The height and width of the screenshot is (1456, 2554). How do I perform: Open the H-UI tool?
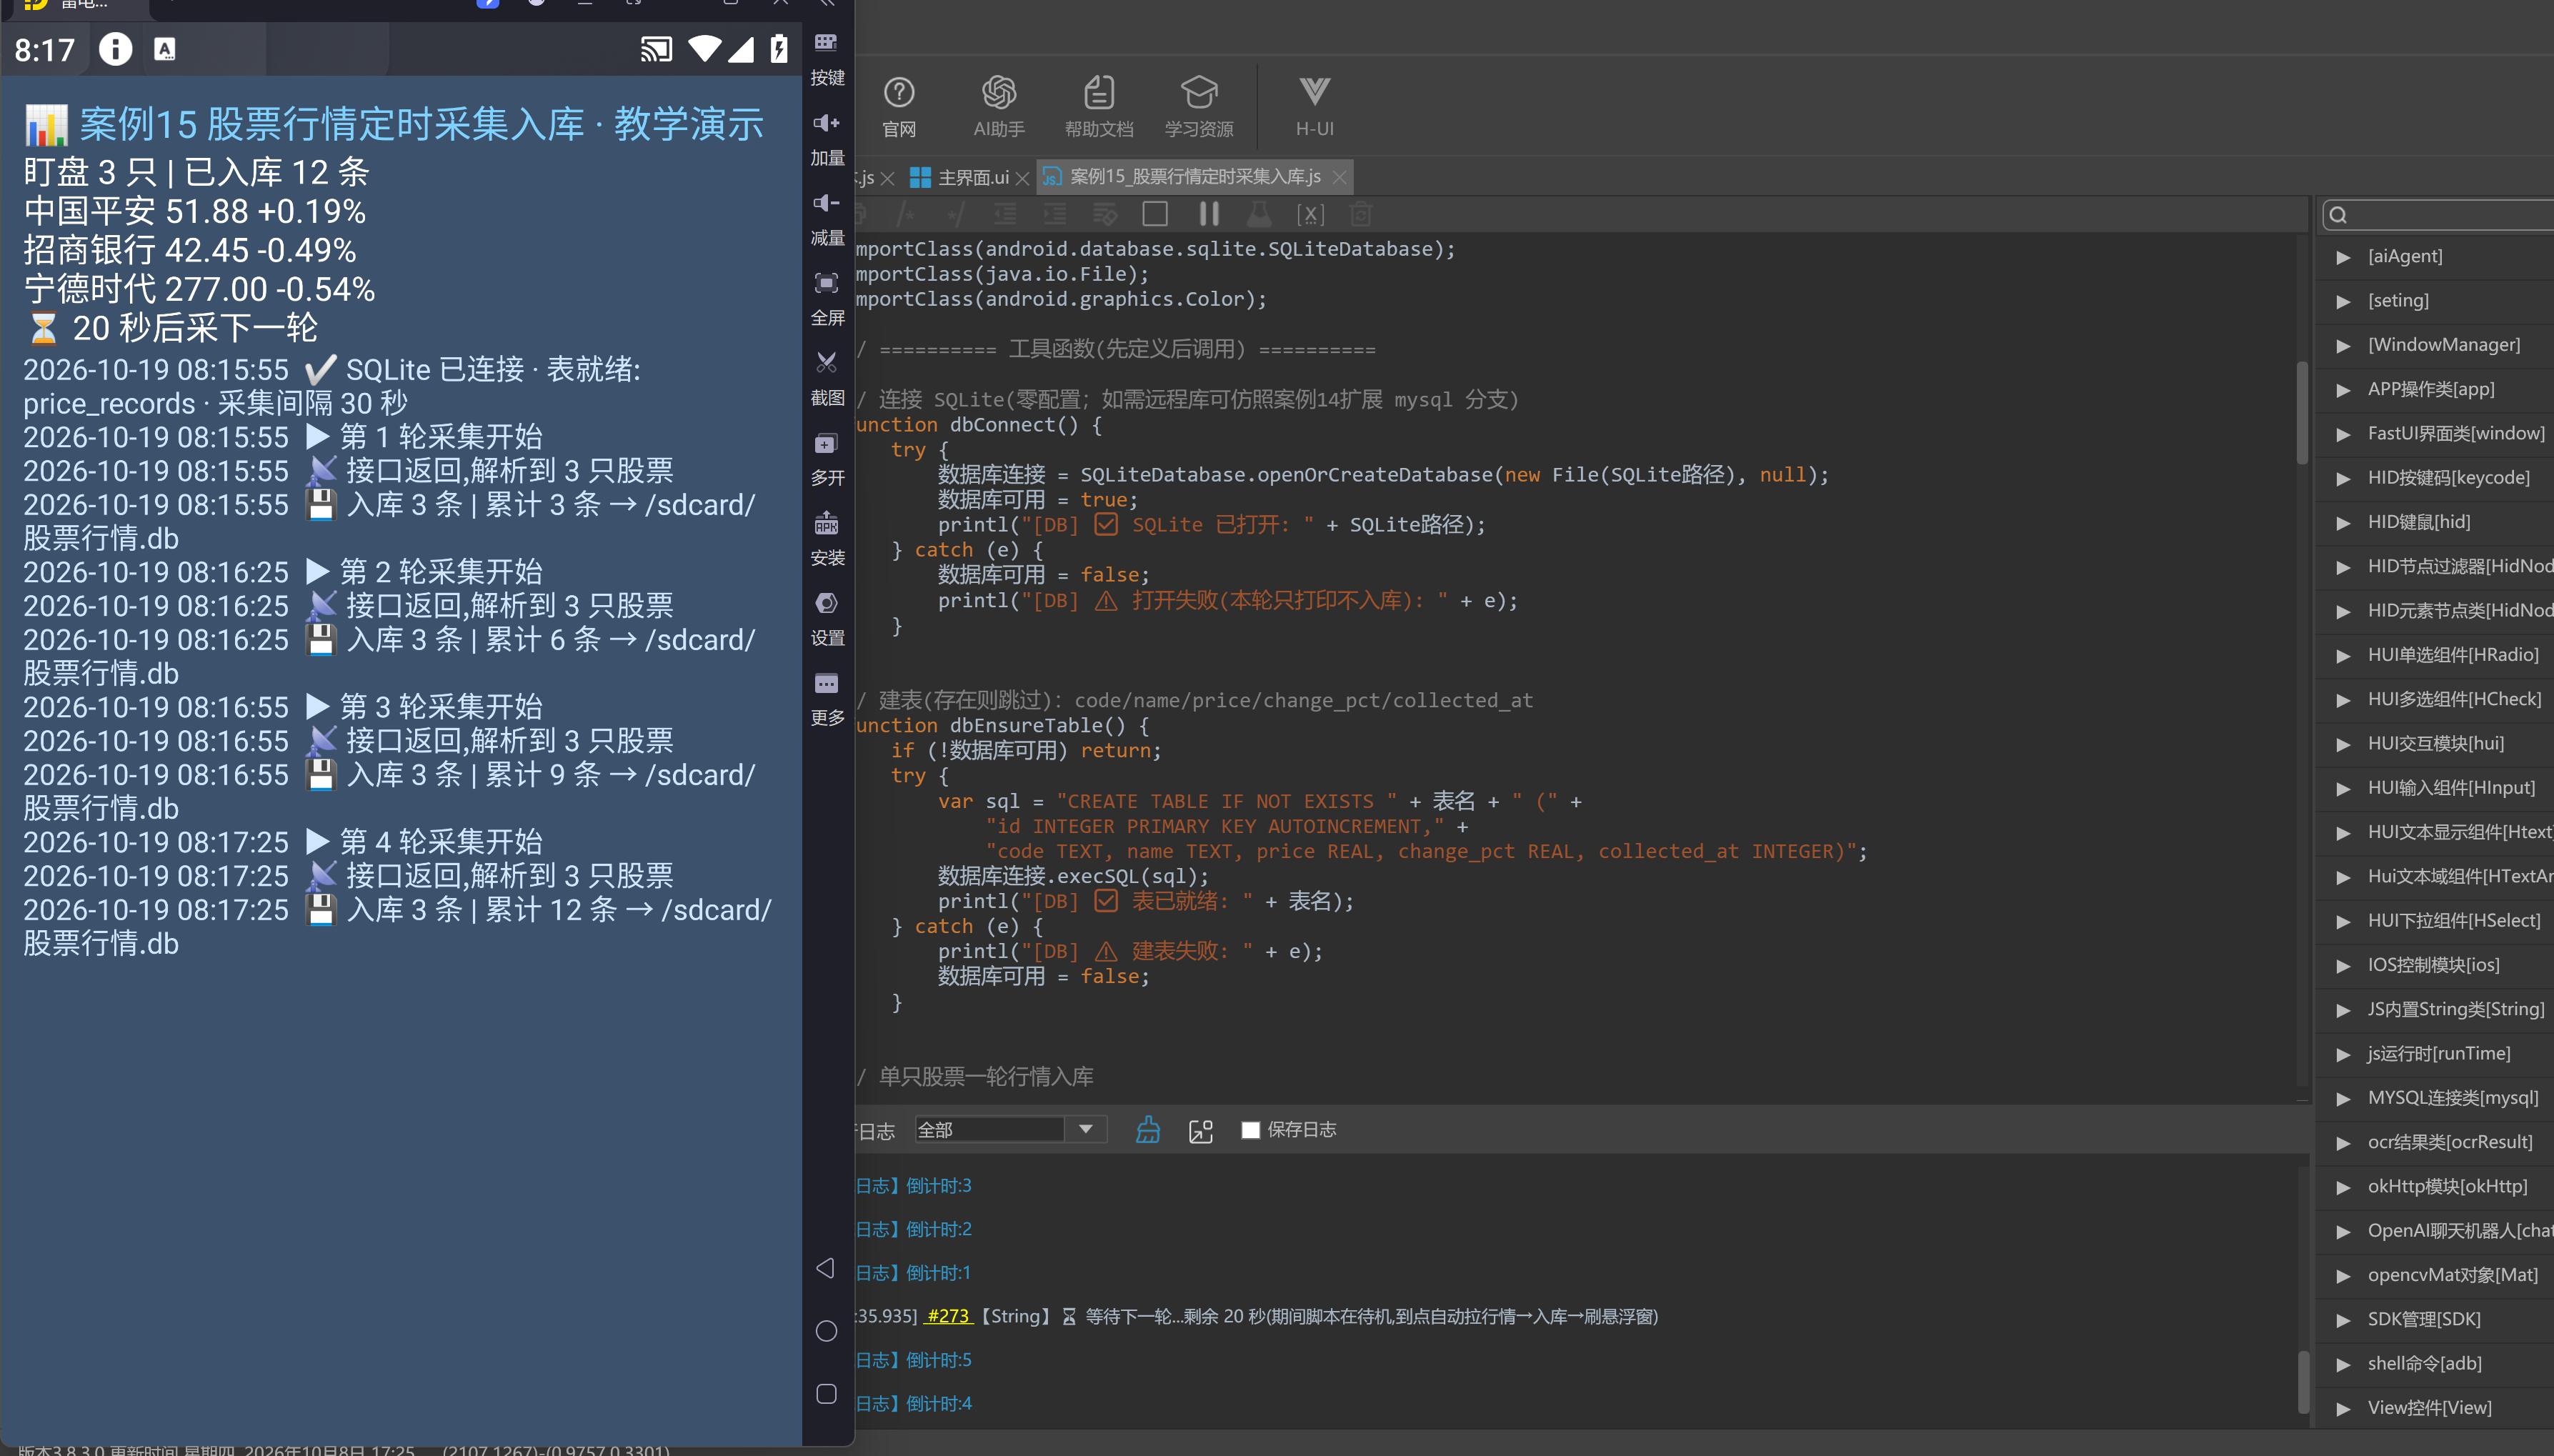pos(1314,106)
